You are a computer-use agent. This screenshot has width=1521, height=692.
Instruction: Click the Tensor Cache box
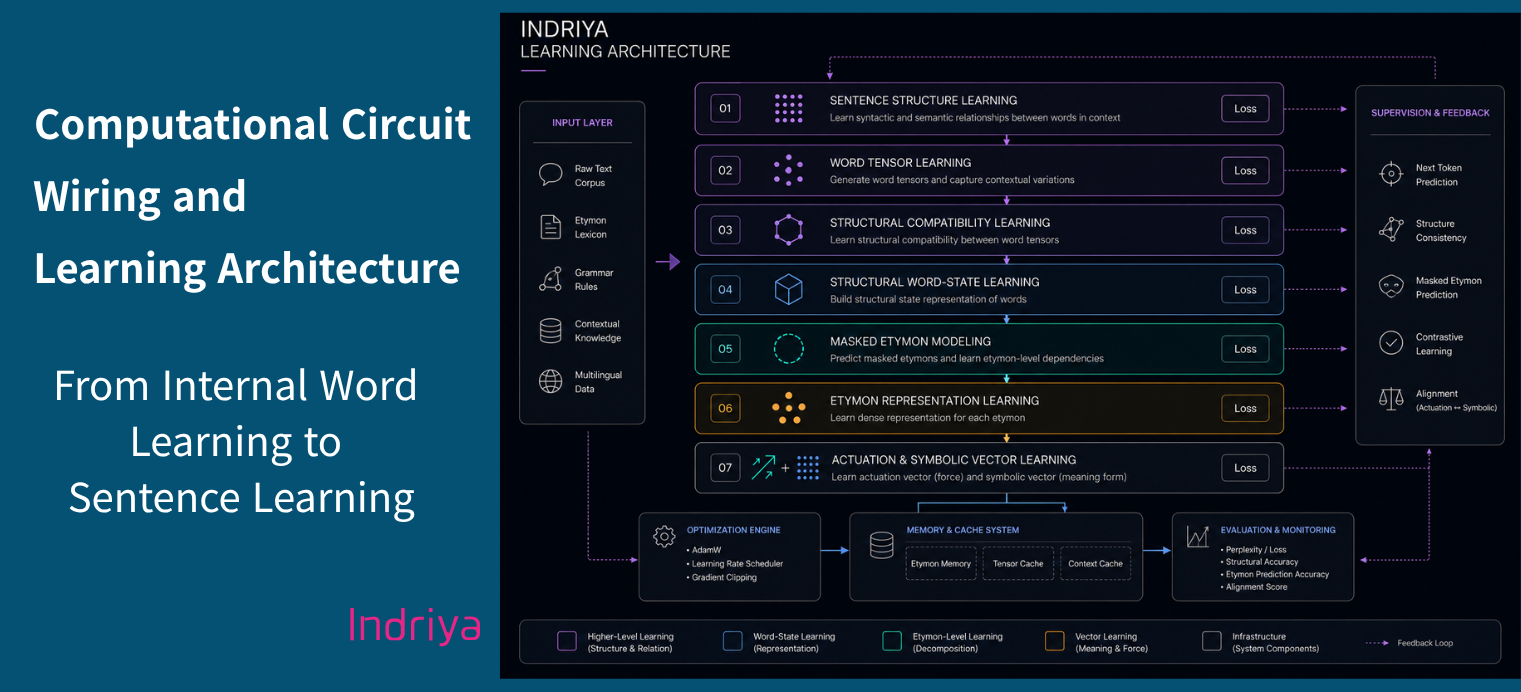(x=1018, y=563)
